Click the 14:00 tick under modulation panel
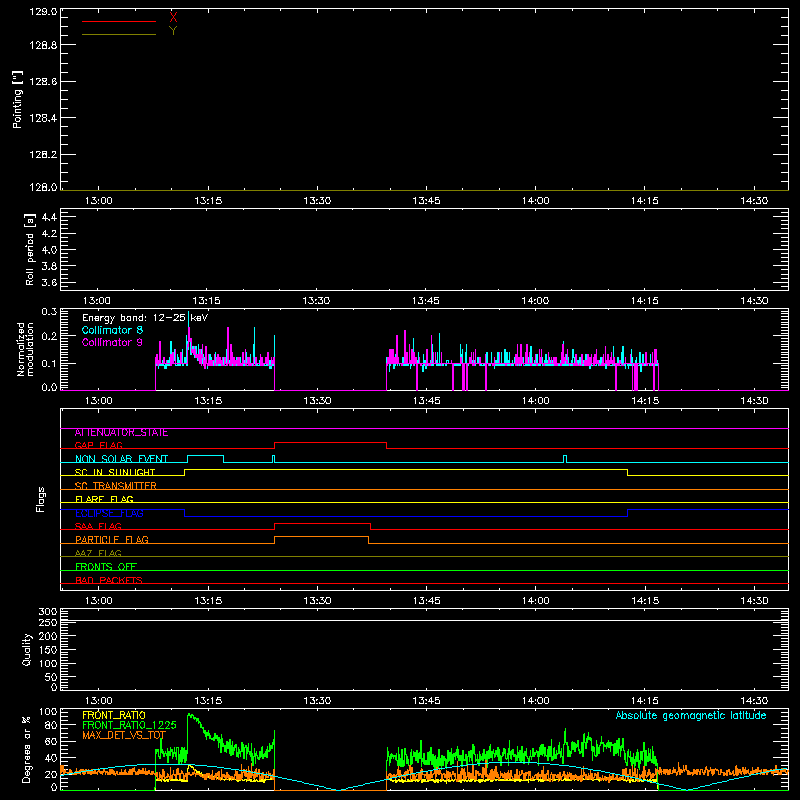Viewport: 800px width, 800px height. click(x=535, y=401)
